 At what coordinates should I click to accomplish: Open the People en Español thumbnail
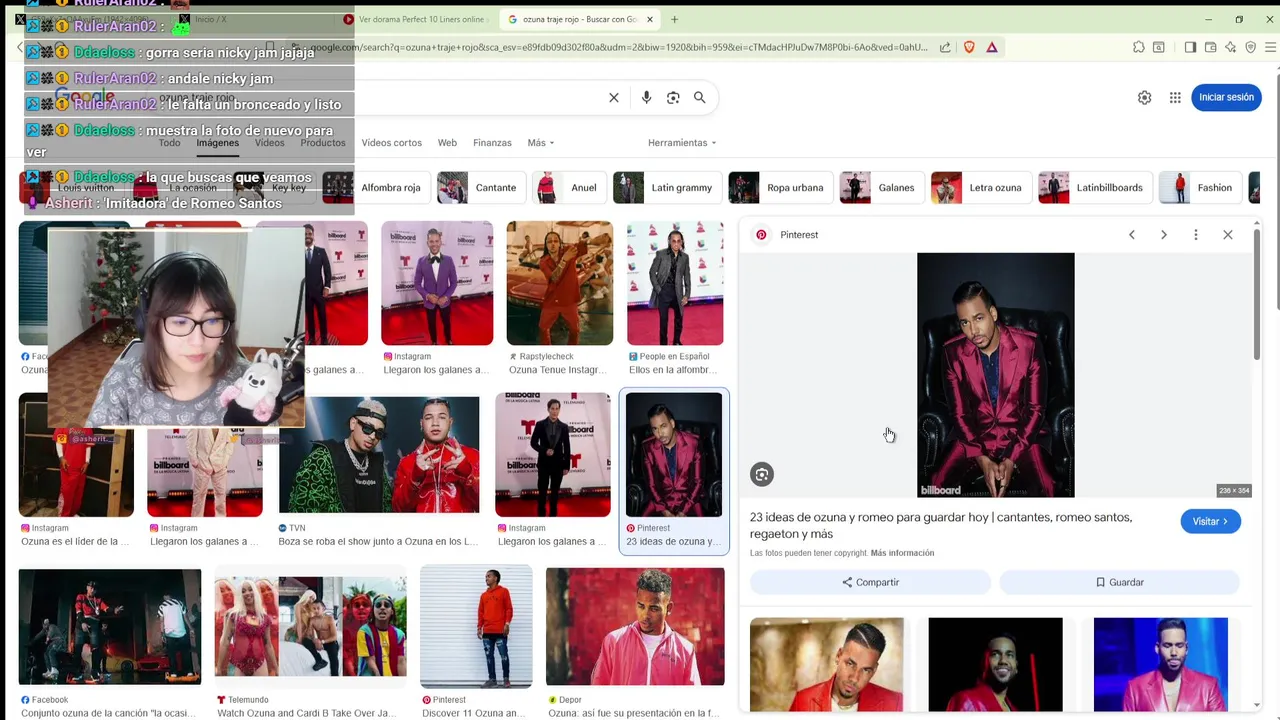675,283
